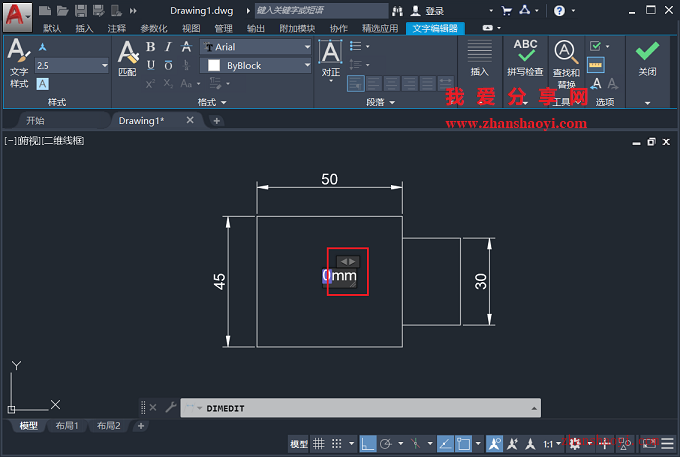Click in the keyword search field
Viewport: 680px width, 457px height.
point(321,10)
